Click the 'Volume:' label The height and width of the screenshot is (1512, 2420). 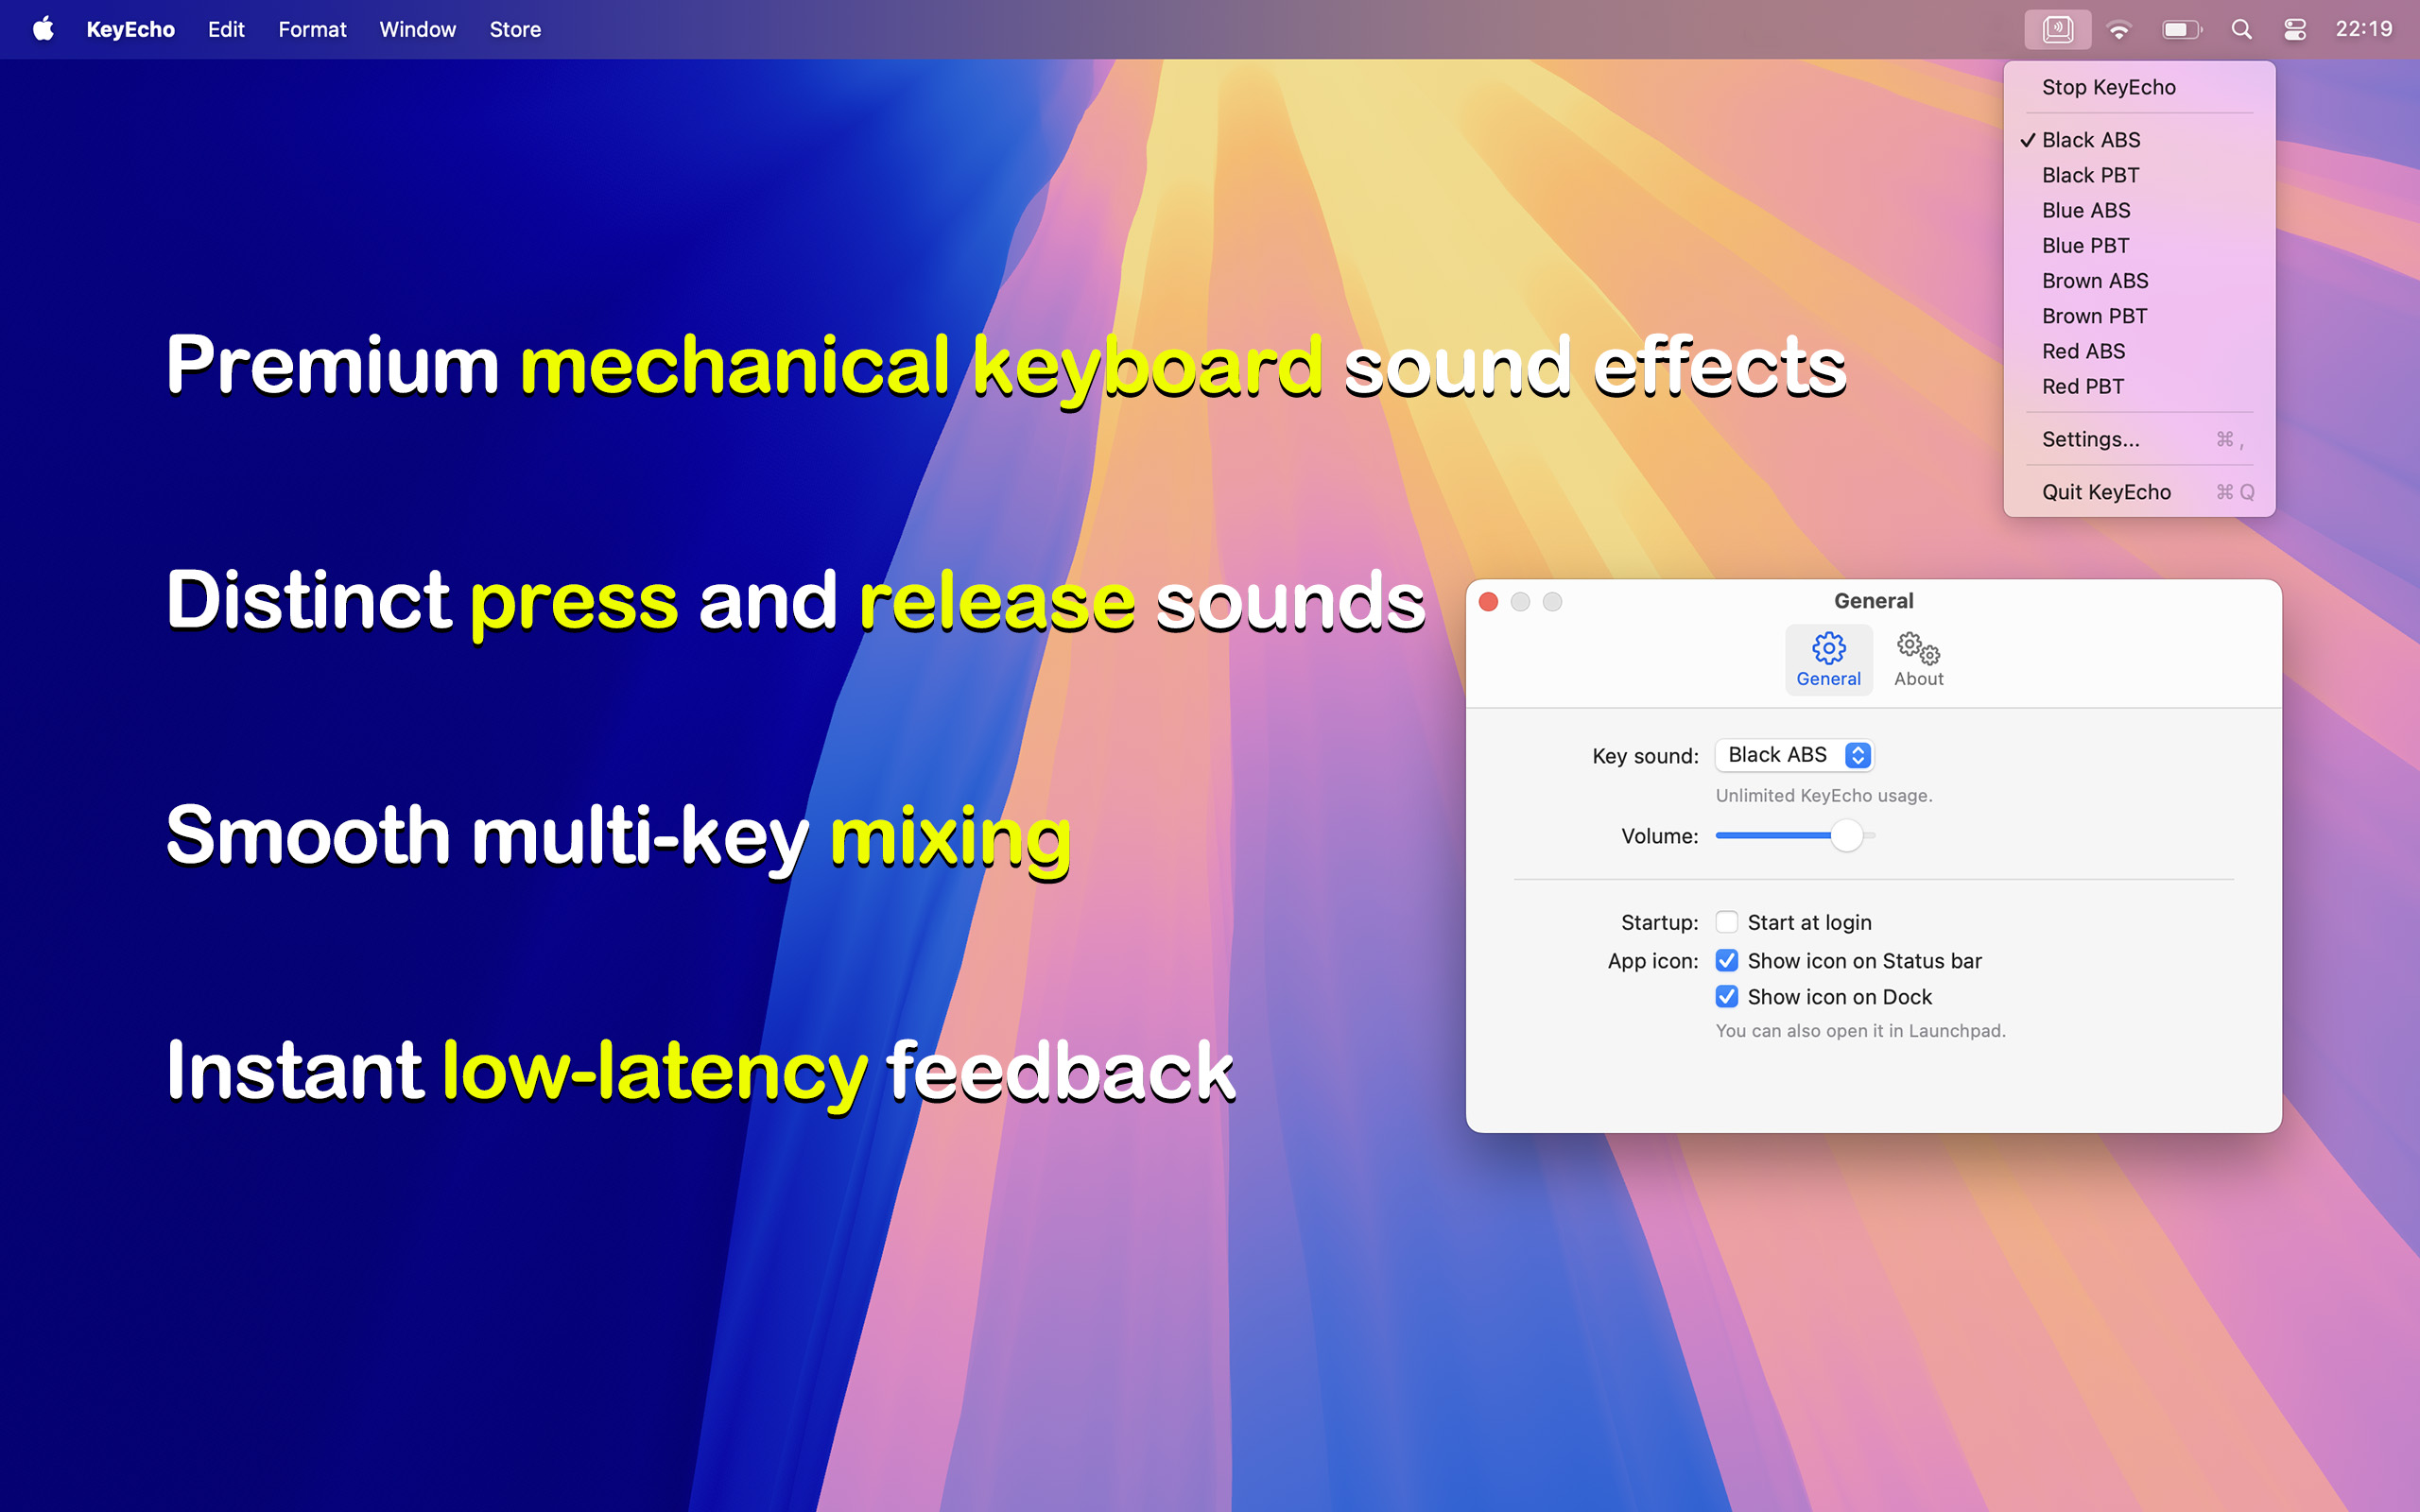pyautogui.click(x=1659, y=836)
